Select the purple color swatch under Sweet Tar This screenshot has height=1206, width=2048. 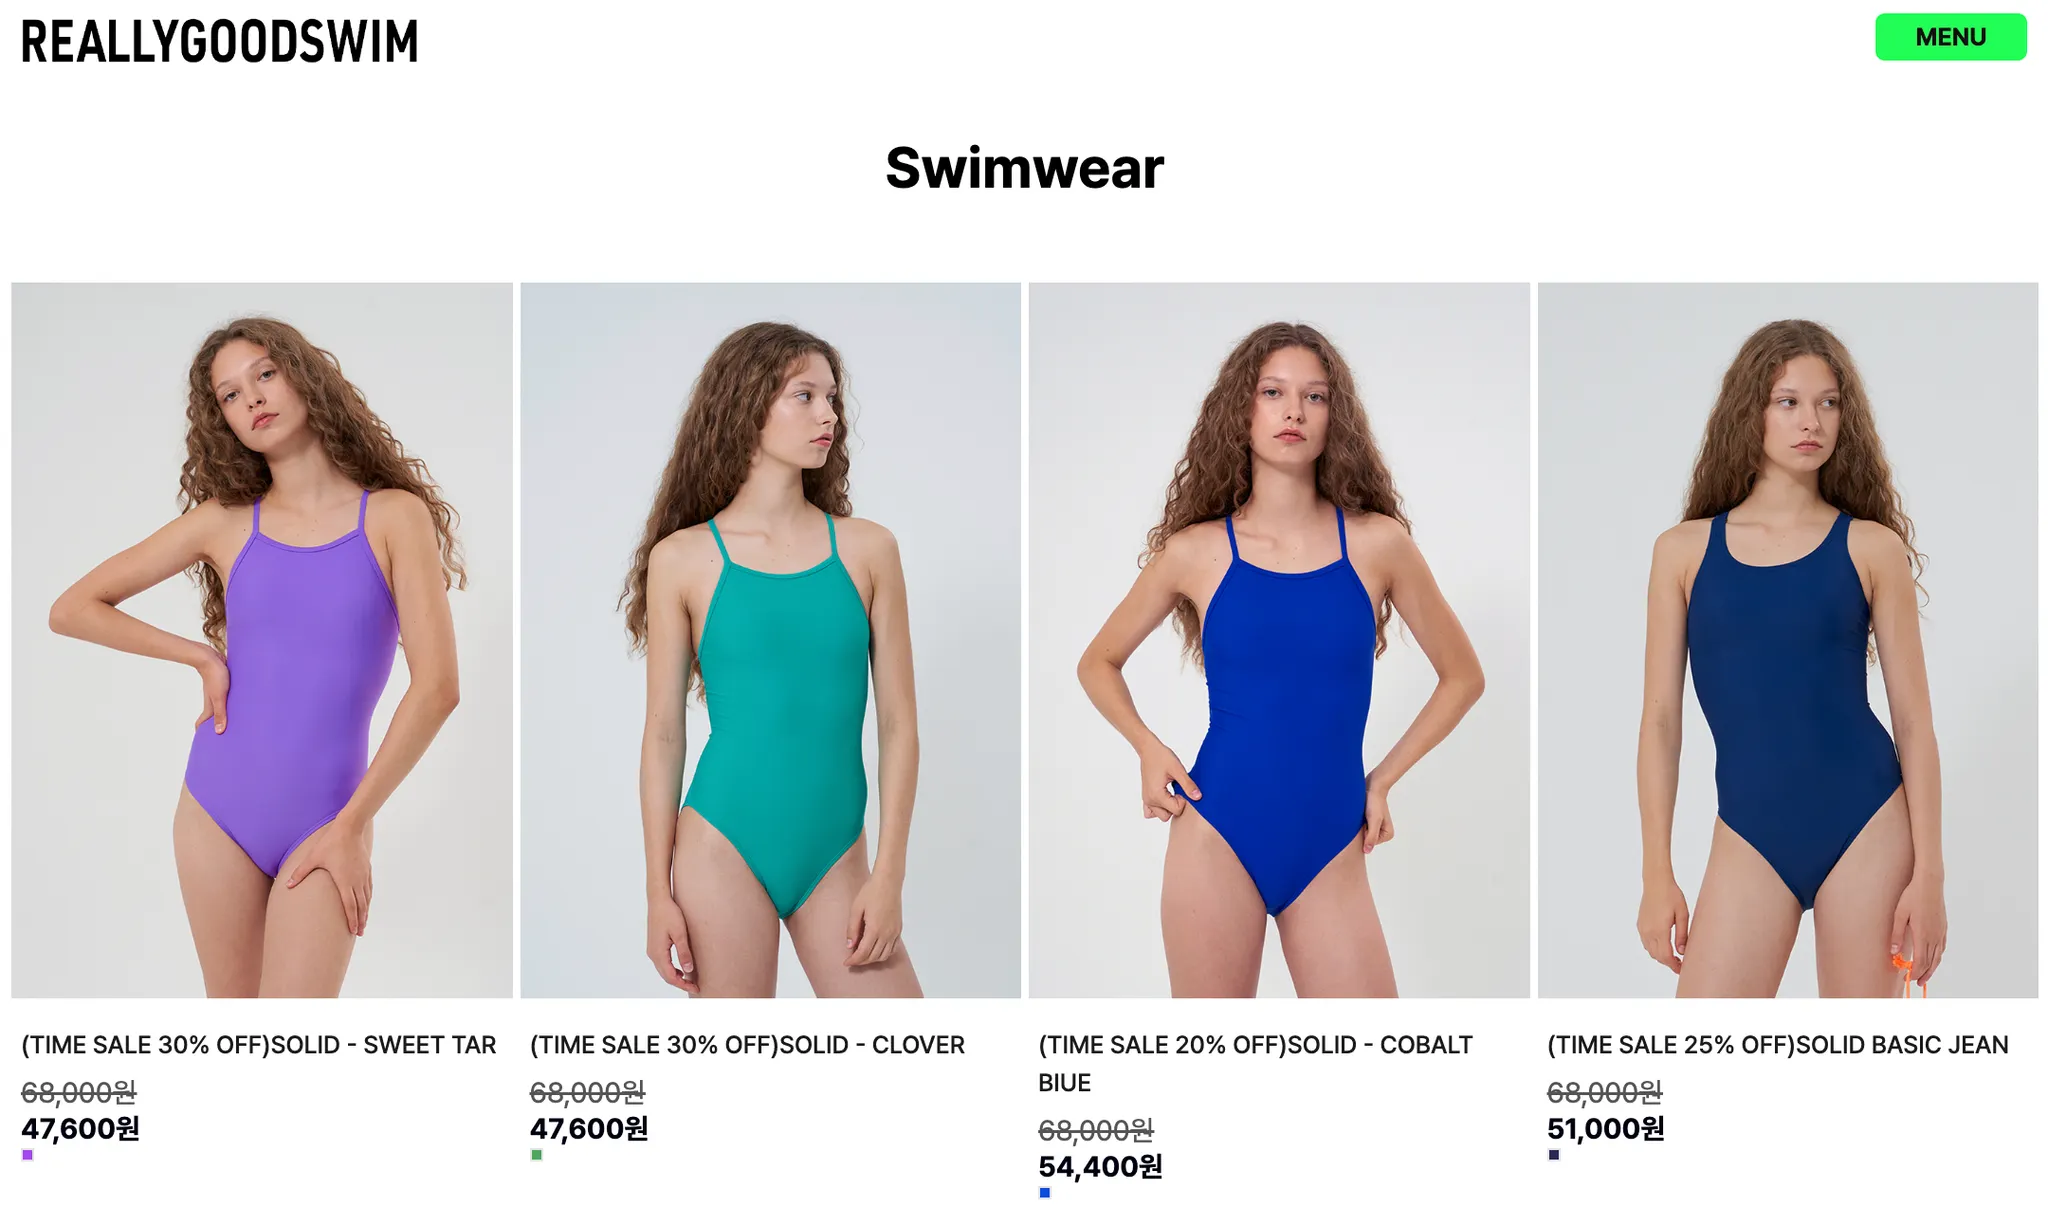tap(28, 1155)
